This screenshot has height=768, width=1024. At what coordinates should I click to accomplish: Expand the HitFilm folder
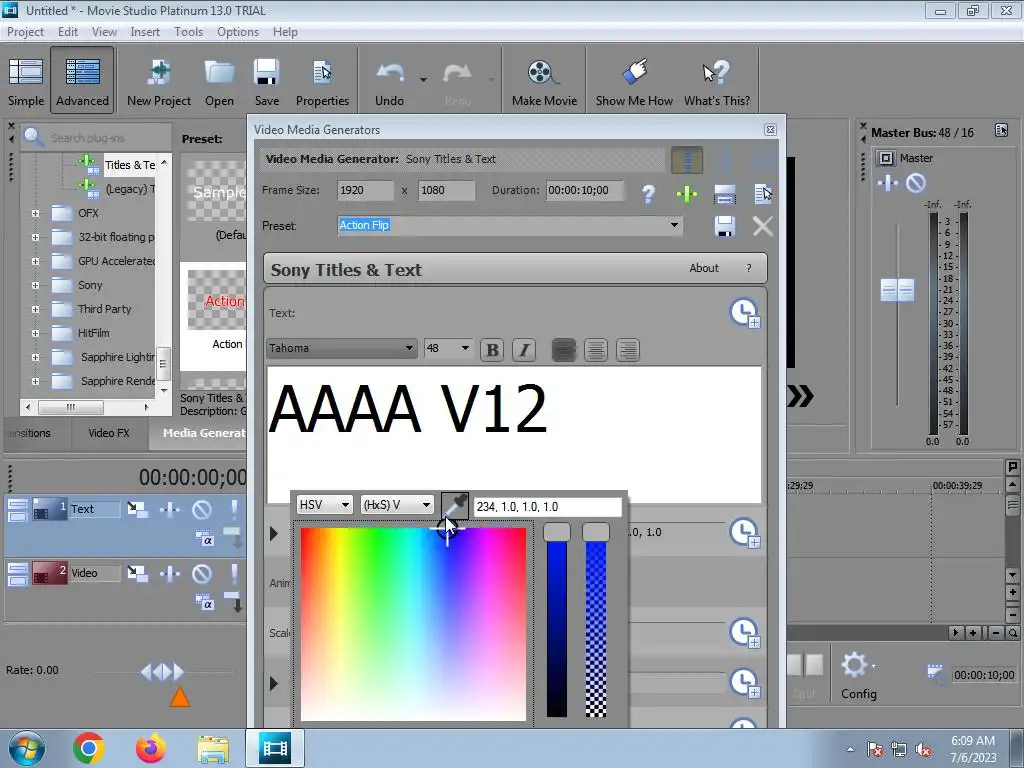pyautogui.click(x=35, y=333)
